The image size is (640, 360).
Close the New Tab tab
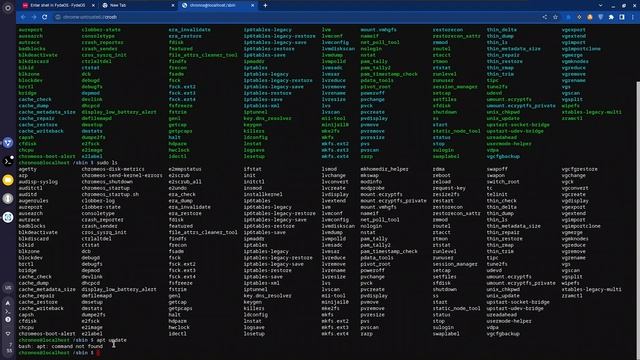tap(173, 5)
